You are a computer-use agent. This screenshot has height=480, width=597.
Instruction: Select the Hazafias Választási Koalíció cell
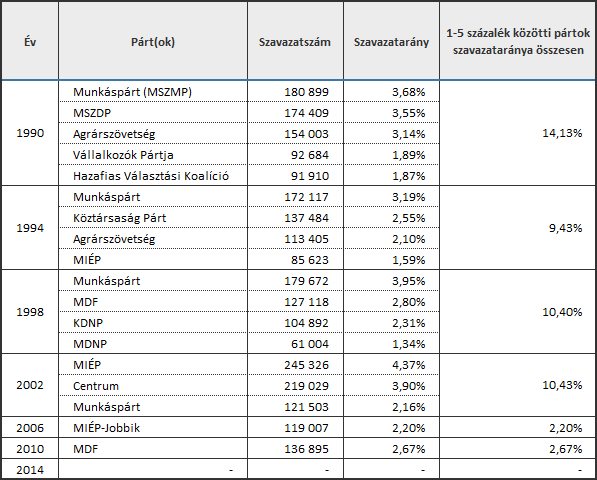pyautogui.click(x=153, y=175)
